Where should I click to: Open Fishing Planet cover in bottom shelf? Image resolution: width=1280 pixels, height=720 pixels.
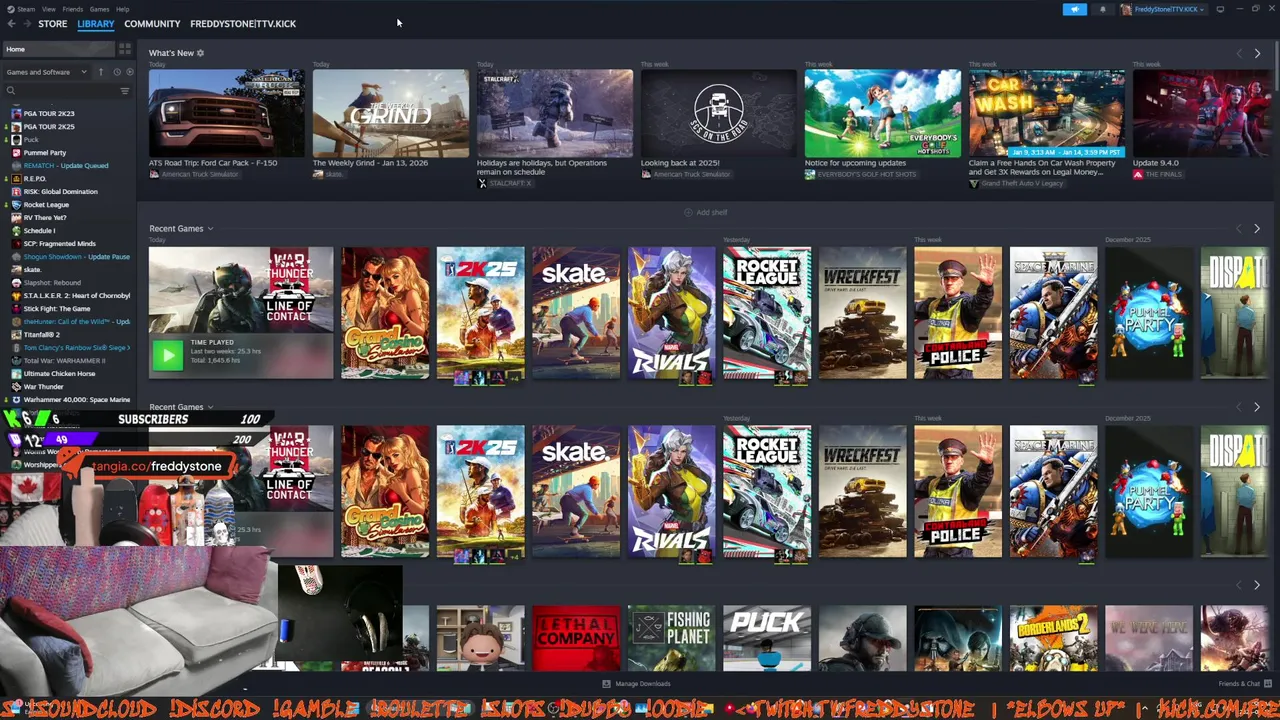[672, 638]
